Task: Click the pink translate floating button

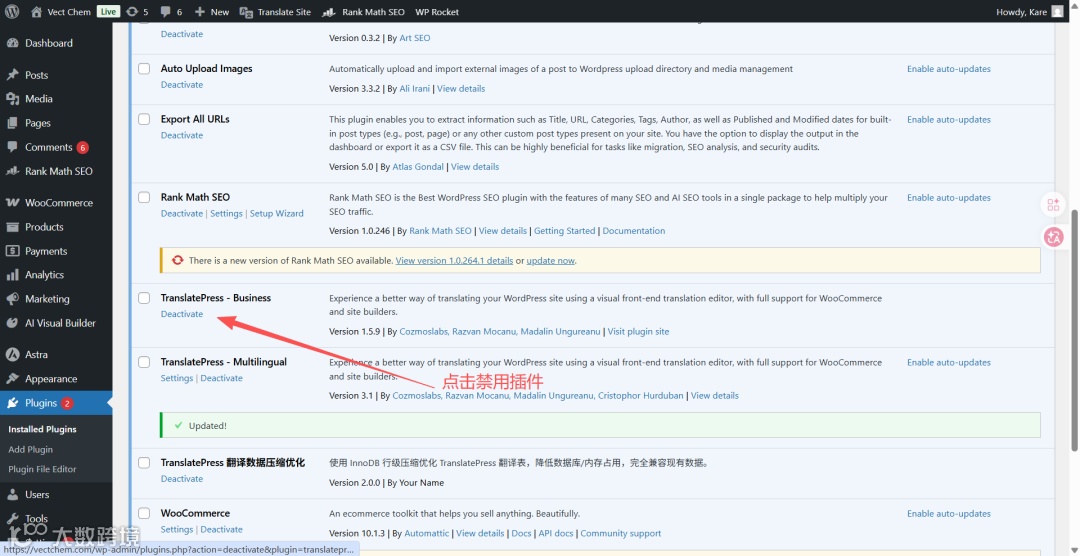Action: point(1053,237)
